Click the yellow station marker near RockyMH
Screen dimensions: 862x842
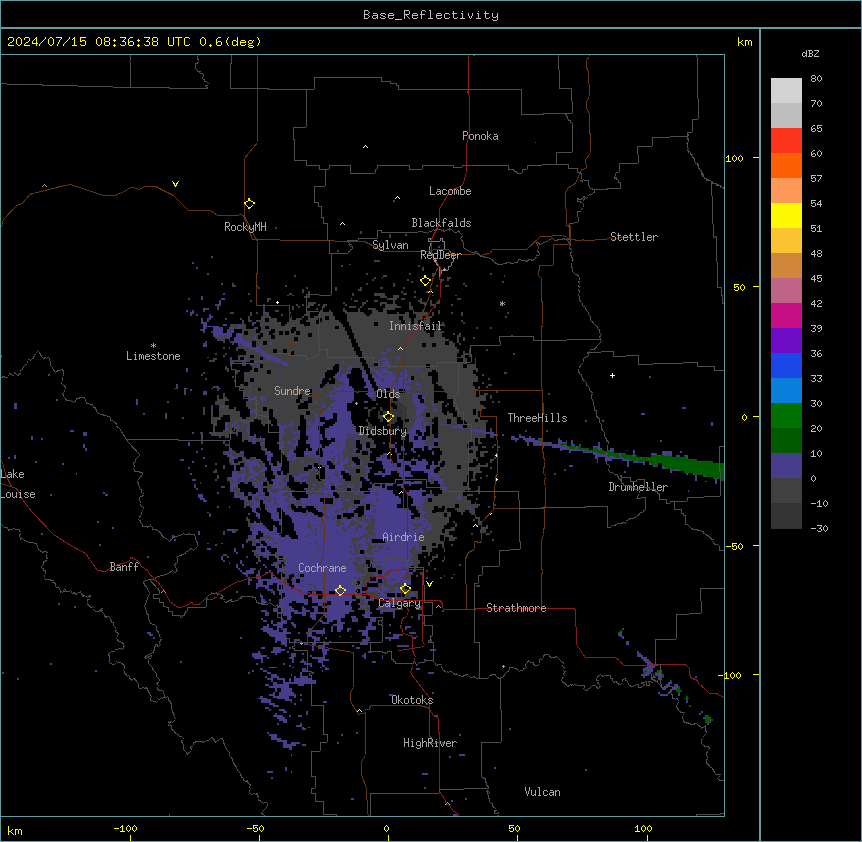[x=249, y=203]
